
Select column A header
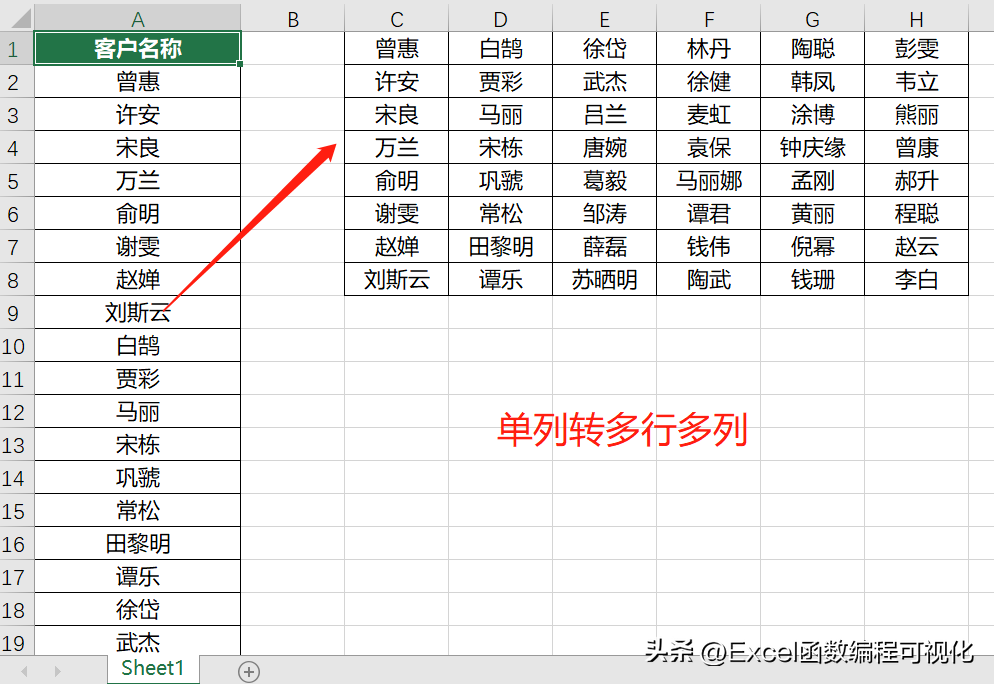click(138, 18)
